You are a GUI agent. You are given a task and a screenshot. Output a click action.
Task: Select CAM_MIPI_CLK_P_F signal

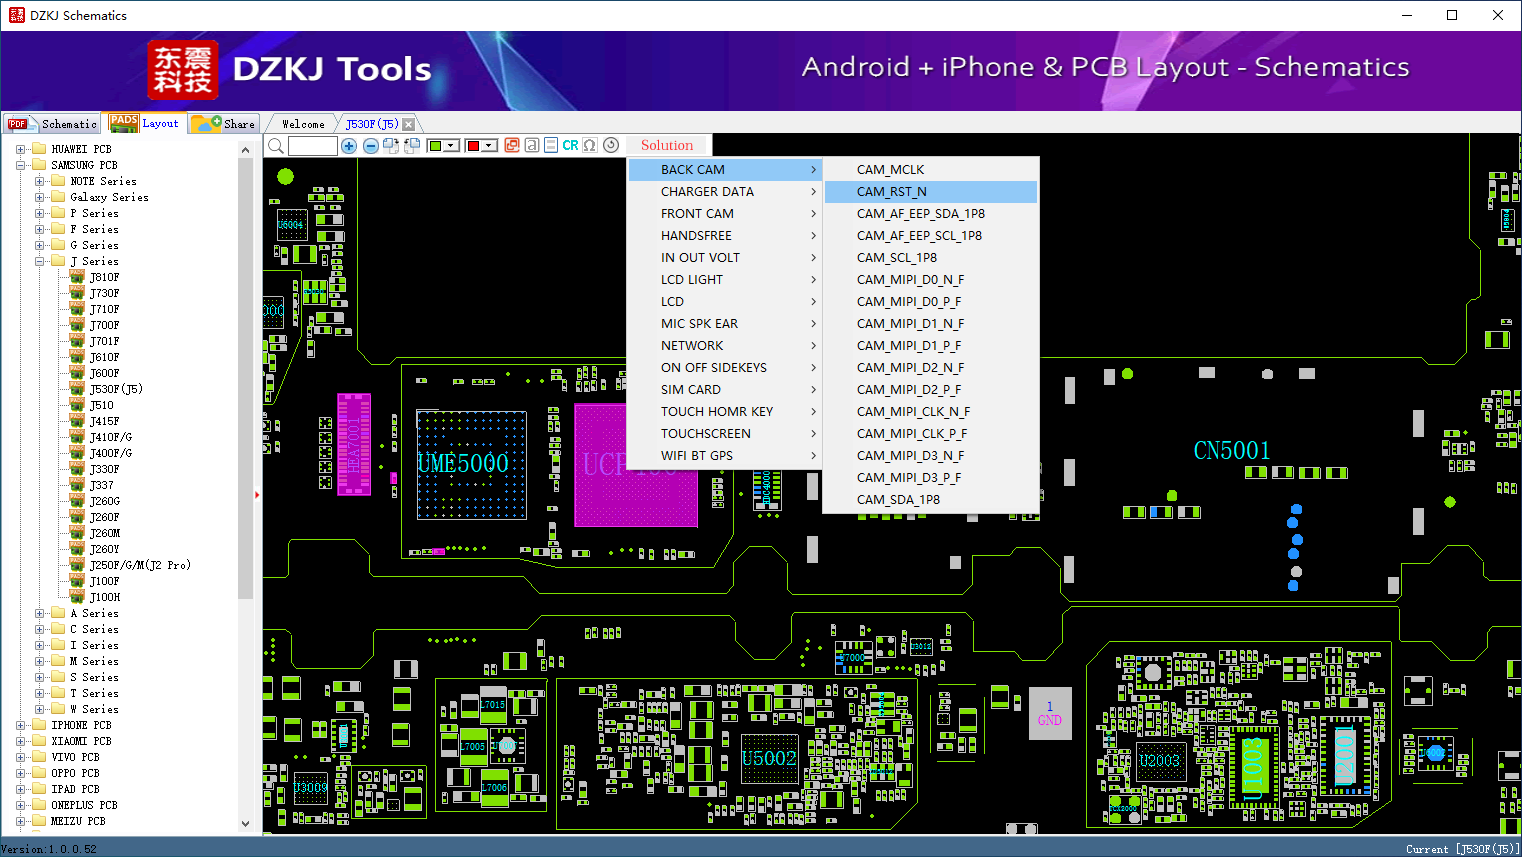tap(931, 434)
